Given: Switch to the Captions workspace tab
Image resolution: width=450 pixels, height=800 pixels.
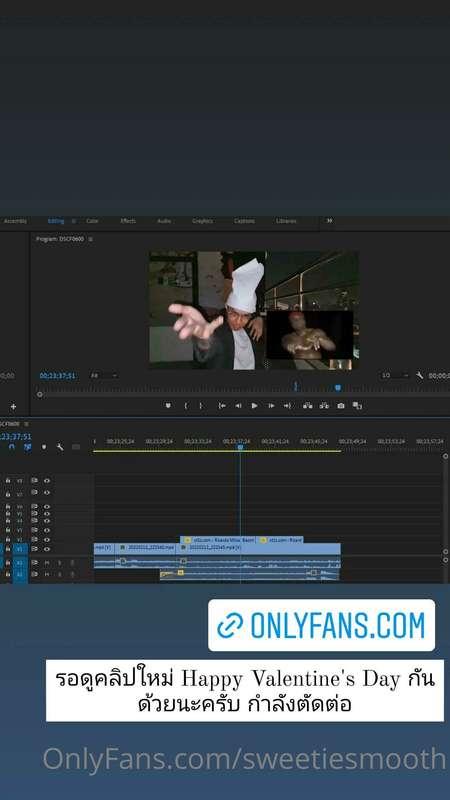Looking at the screenshot, I should point(244,221).
